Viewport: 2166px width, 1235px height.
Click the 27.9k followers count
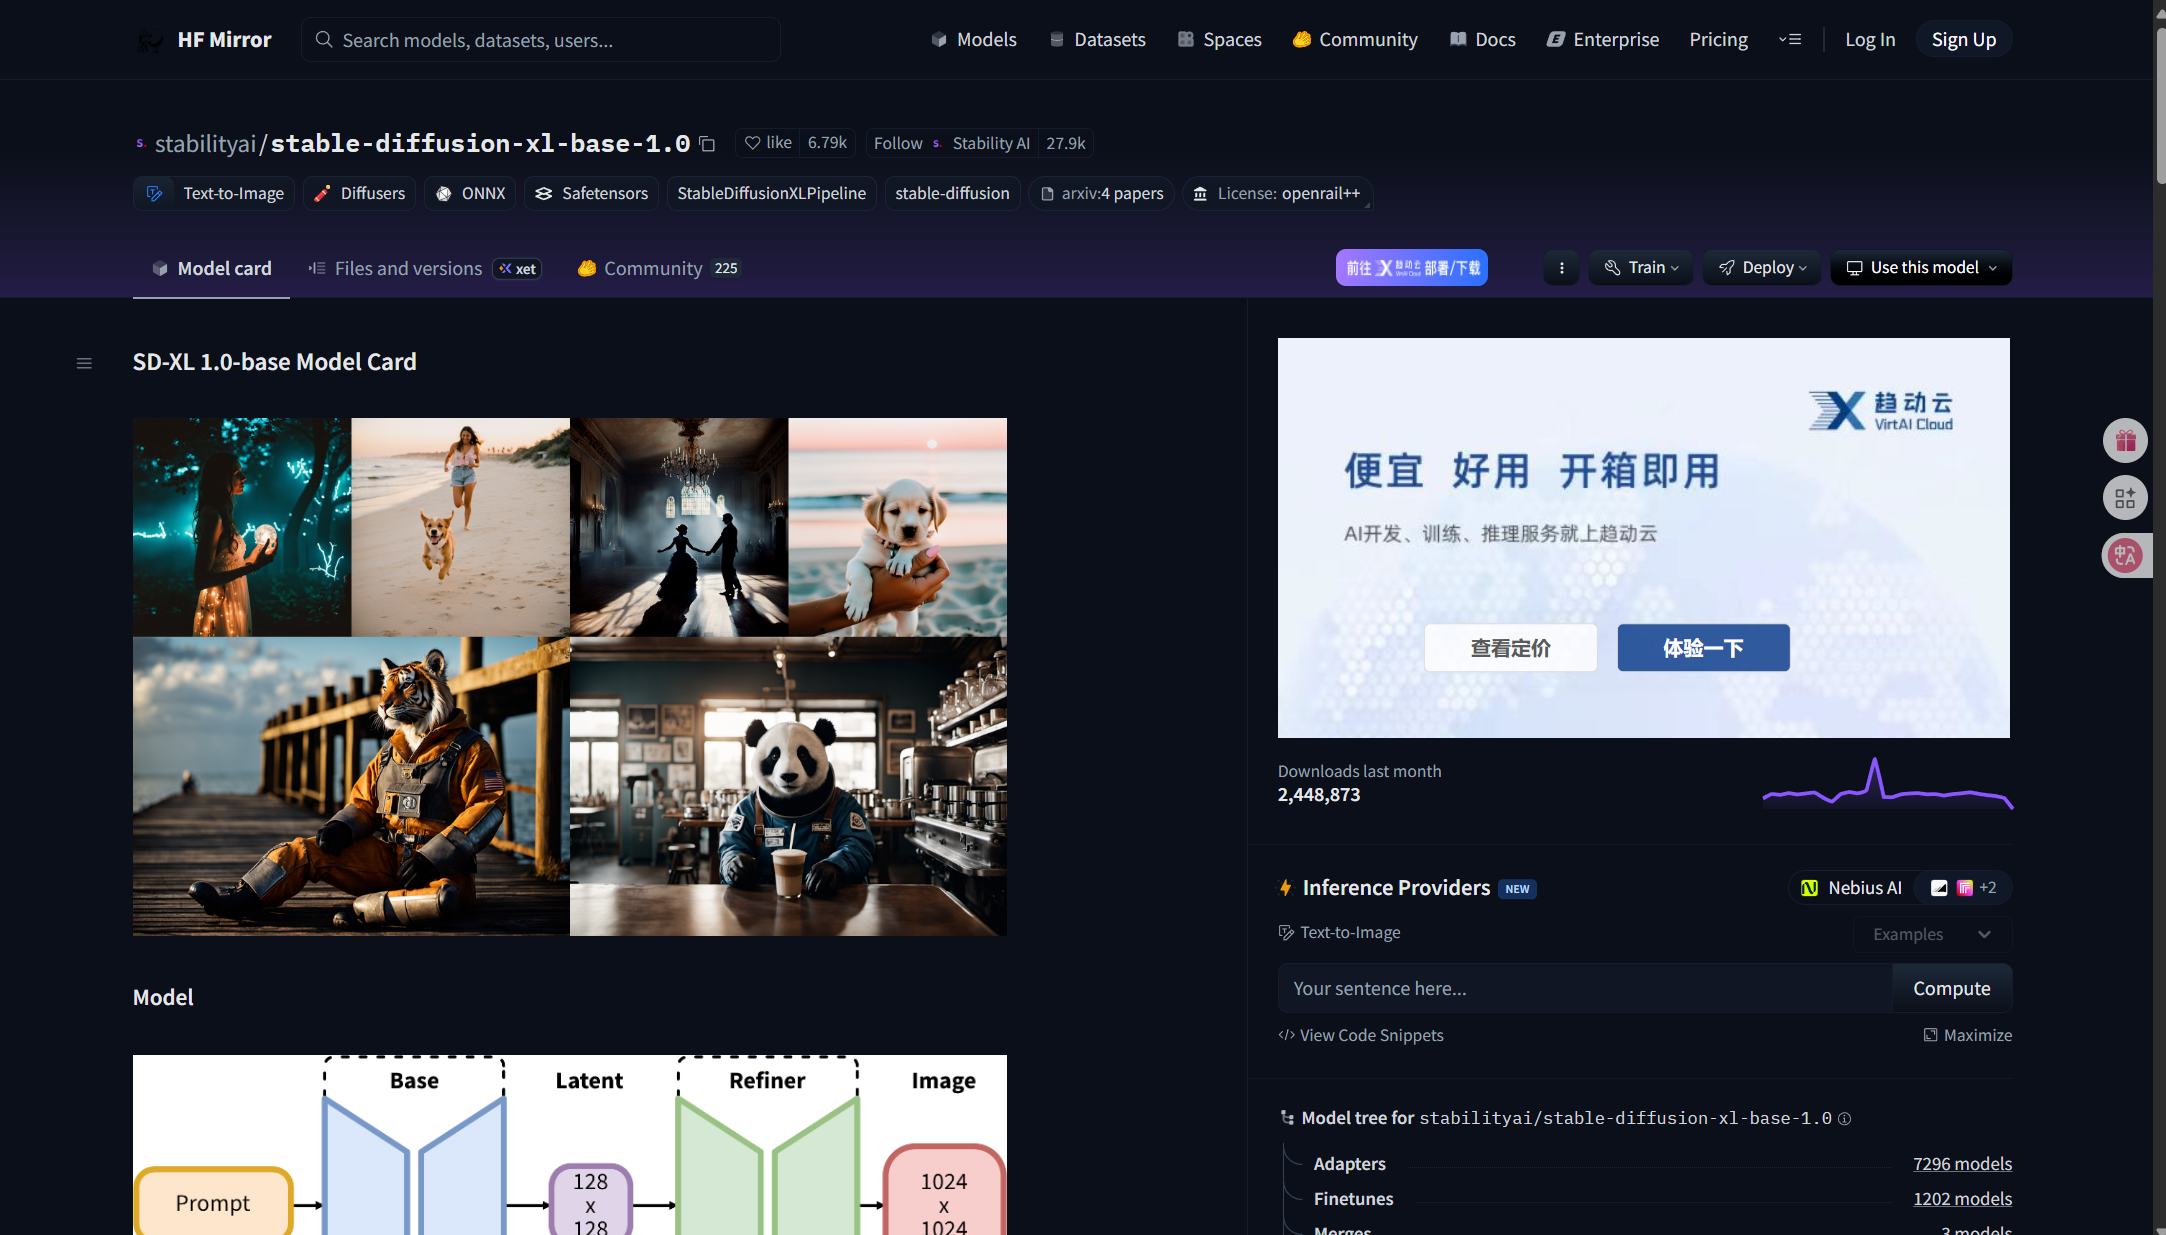1065,144
